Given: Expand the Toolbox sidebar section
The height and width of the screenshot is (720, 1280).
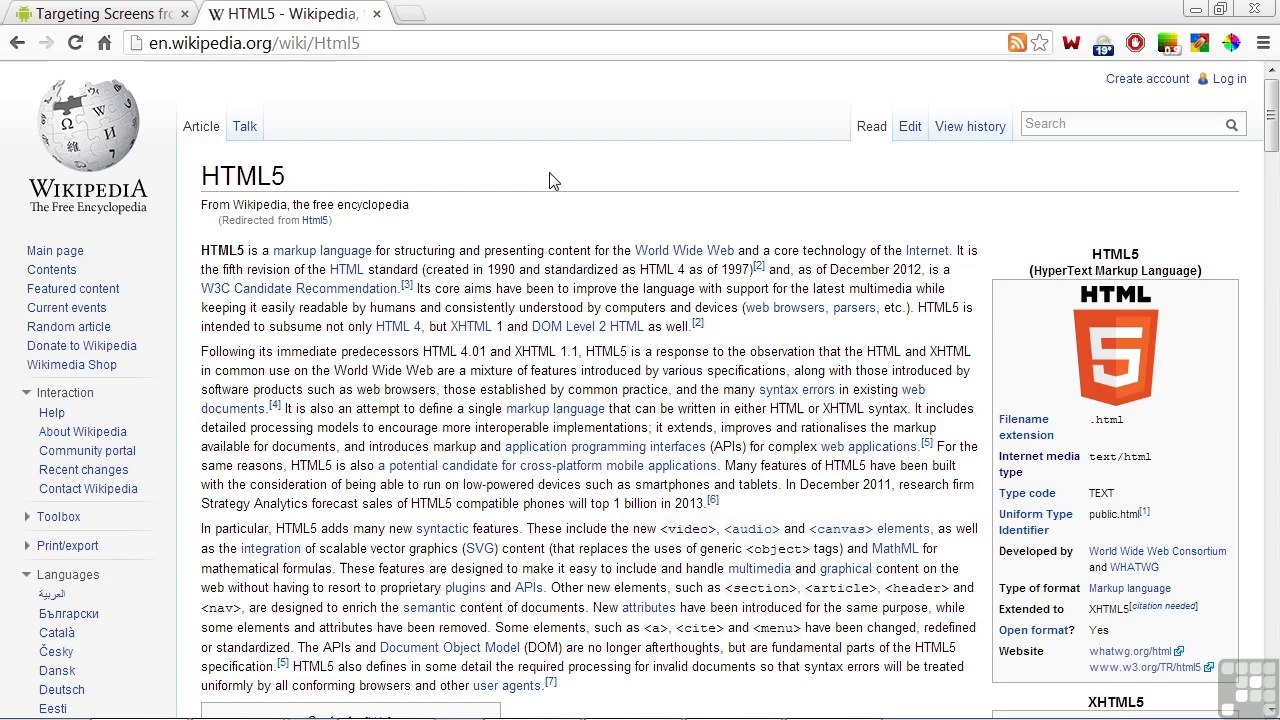Looking at the screenshot, I should click(27, 517).
